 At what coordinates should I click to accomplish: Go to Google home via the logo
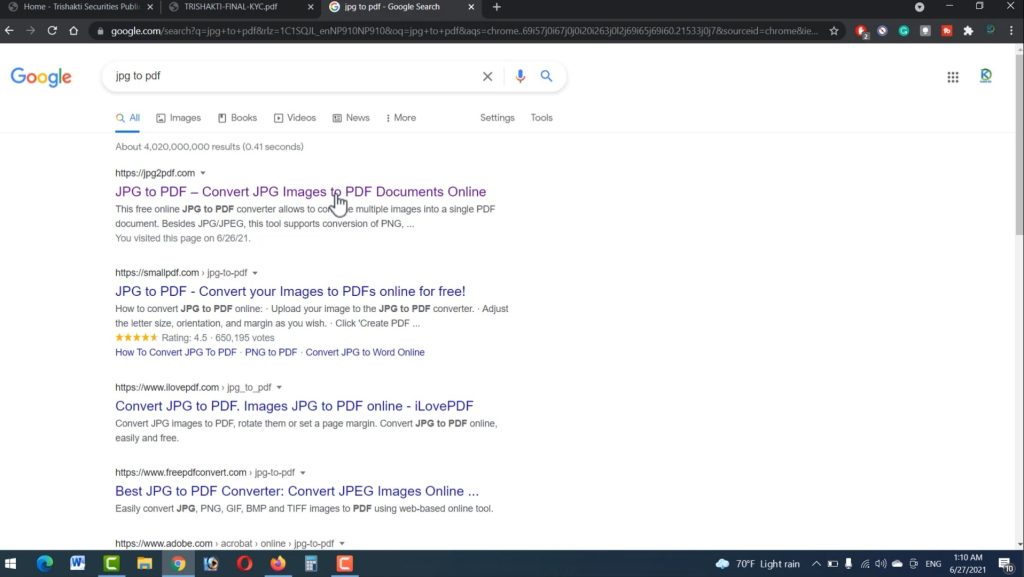click(41, 77)
